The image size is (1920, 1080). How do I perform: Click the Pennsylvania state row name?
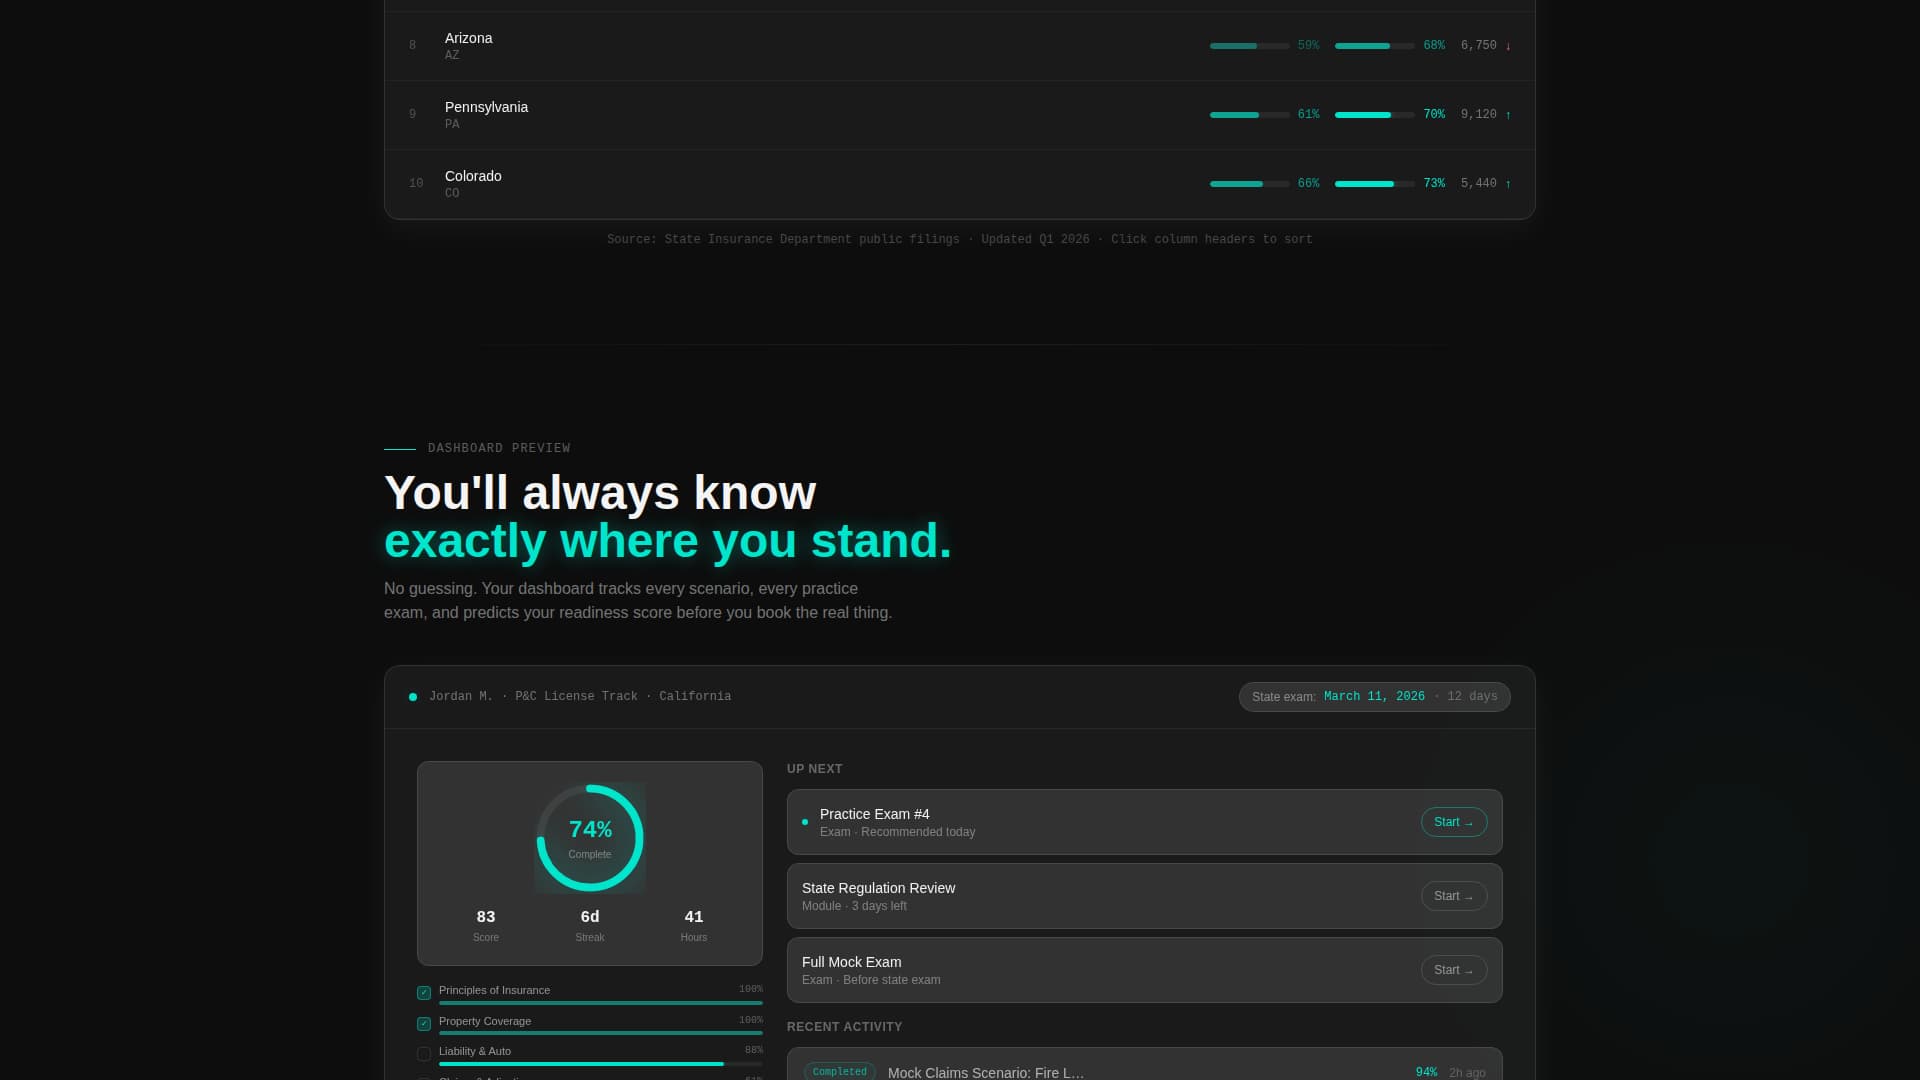click(x=486, y=107)
